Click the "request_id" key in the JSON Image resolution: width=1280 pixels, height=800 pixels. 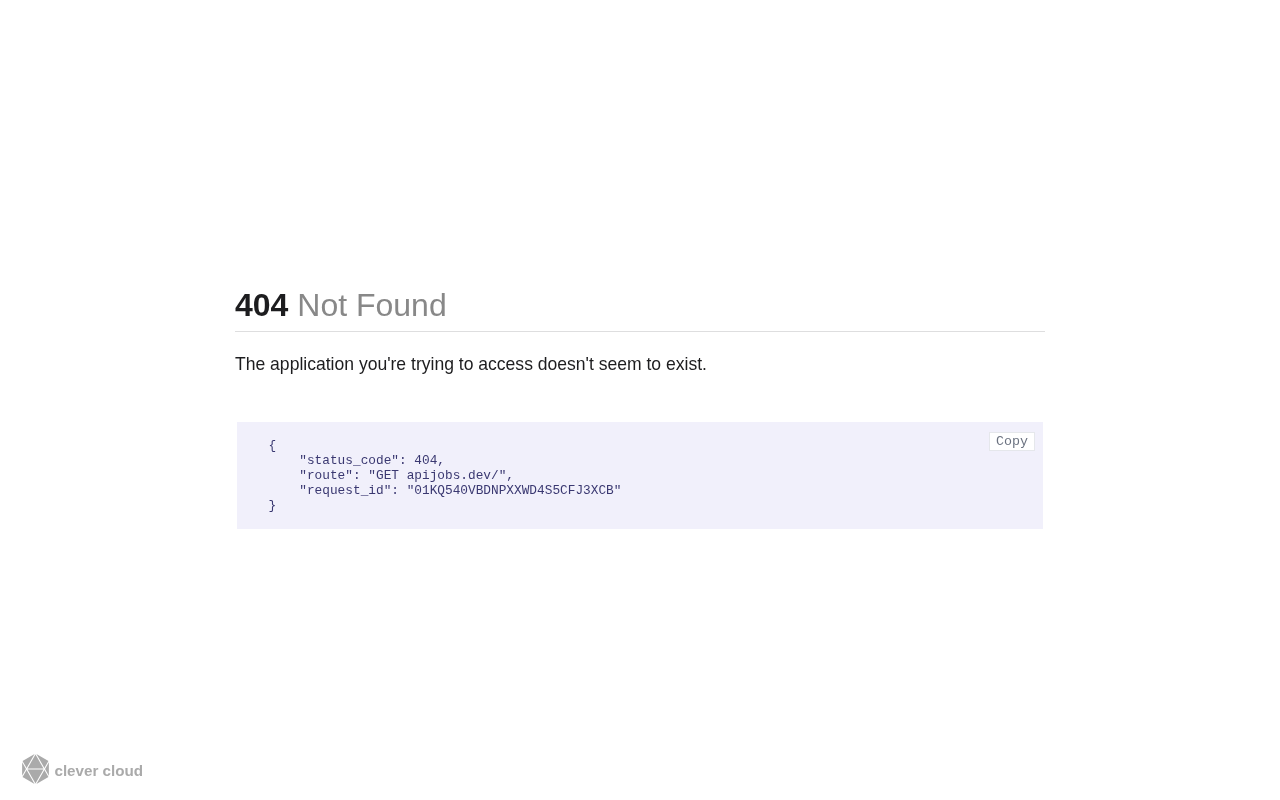pos(345,491)
